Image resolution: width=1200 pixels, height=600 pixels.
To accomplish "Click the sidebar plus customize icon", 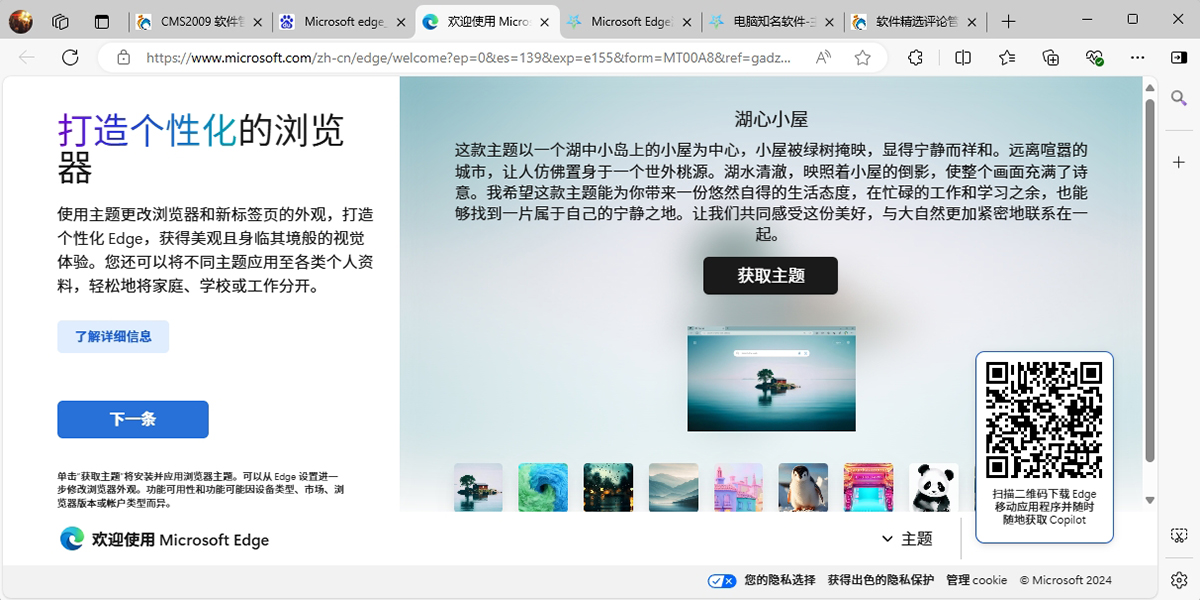I will 1179,162.
